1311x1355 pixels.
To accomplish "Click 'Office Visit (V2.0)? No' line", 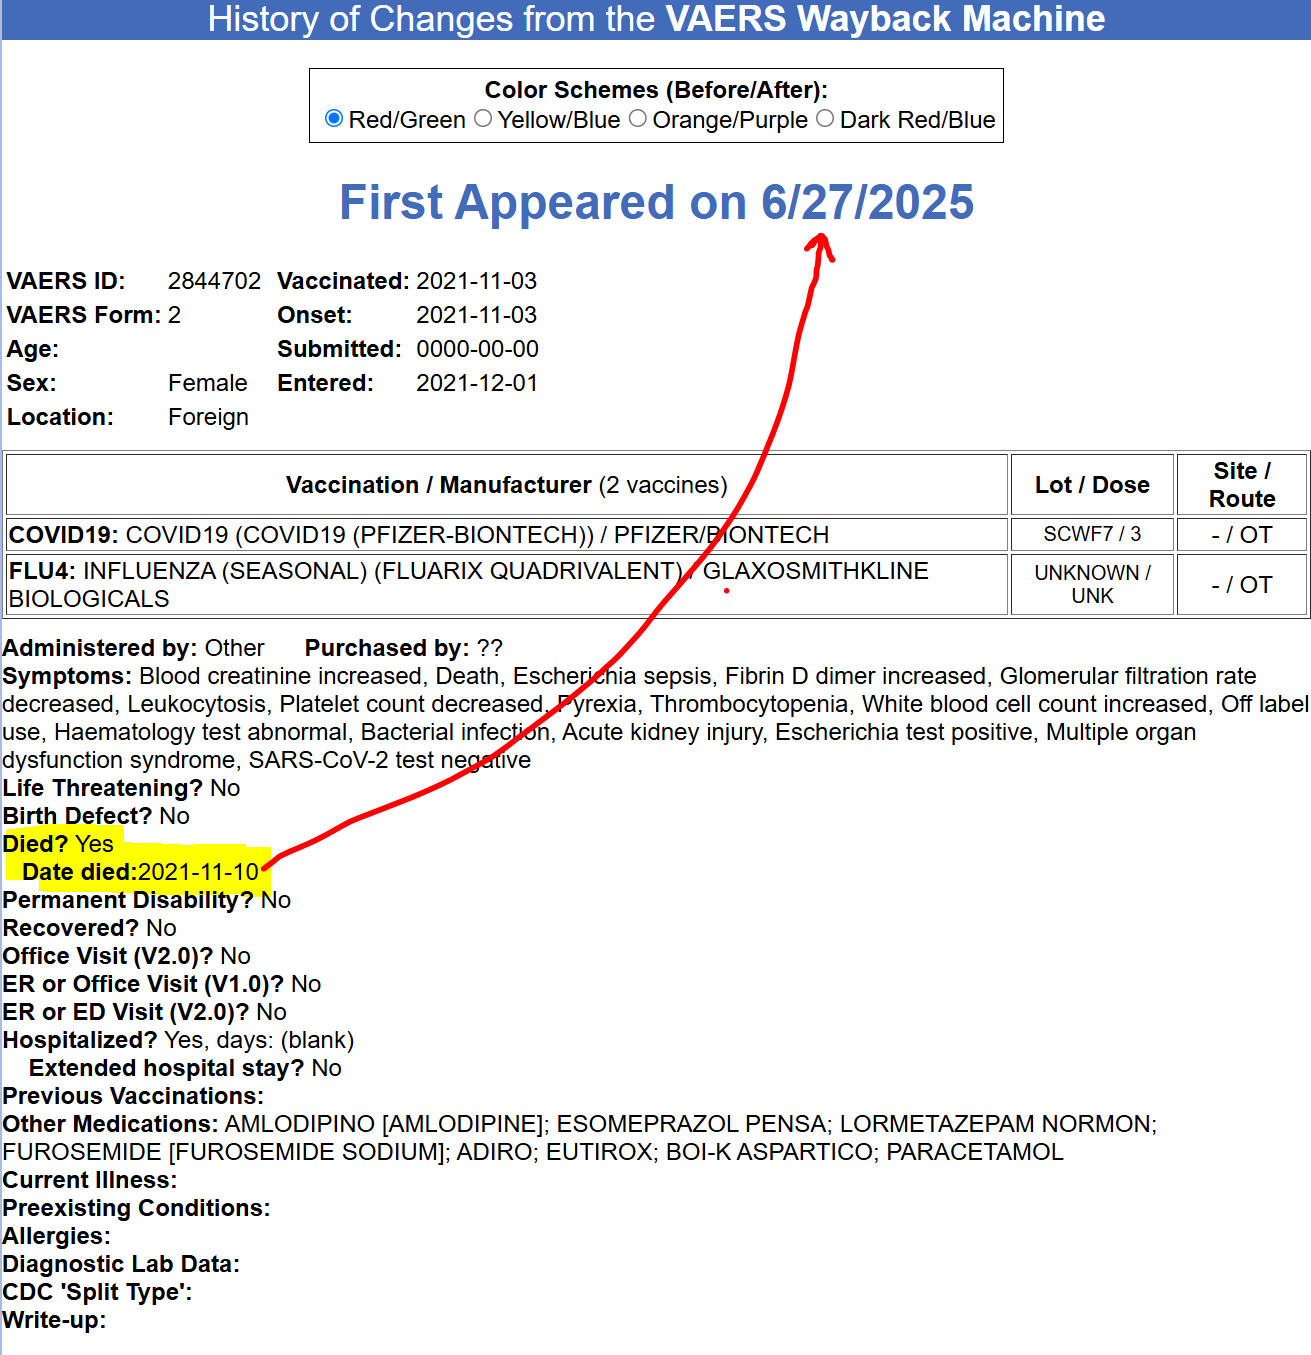I will (126, 956).
